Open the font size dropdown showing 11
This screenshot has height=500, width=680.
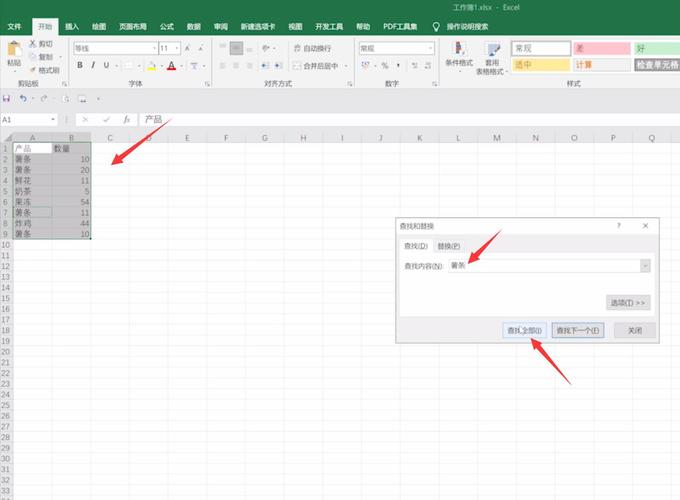click(177, 48)
